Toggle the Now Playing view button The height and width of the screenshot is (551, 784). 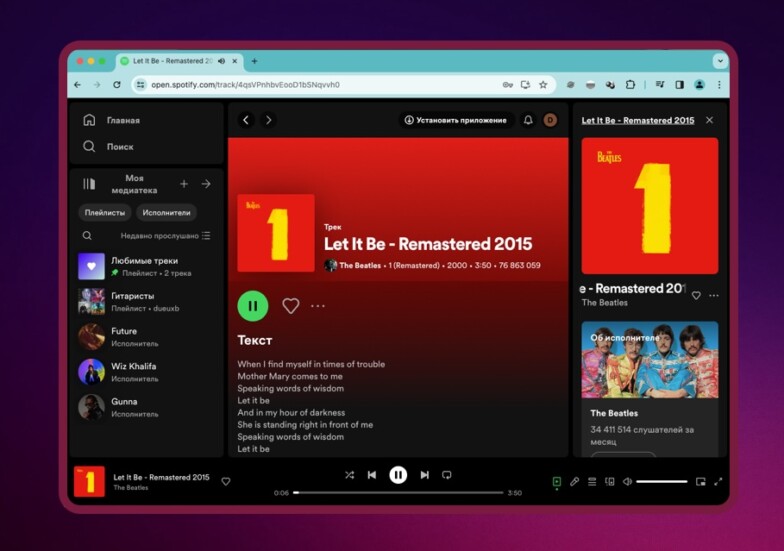(557, 481)
